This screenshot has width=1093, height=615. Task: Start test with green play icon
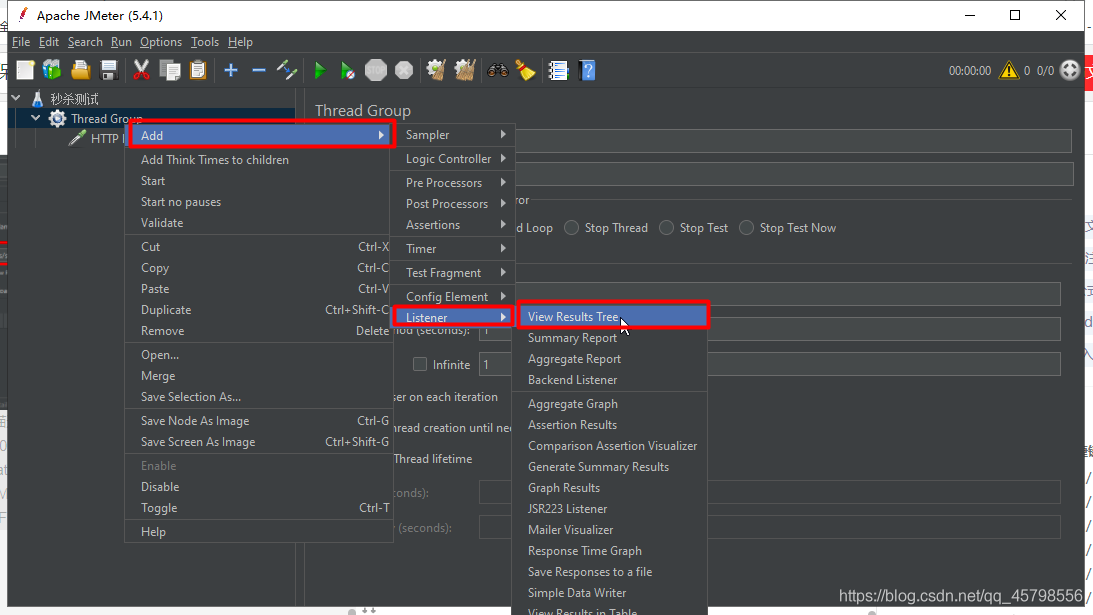[x=320, y=70]
